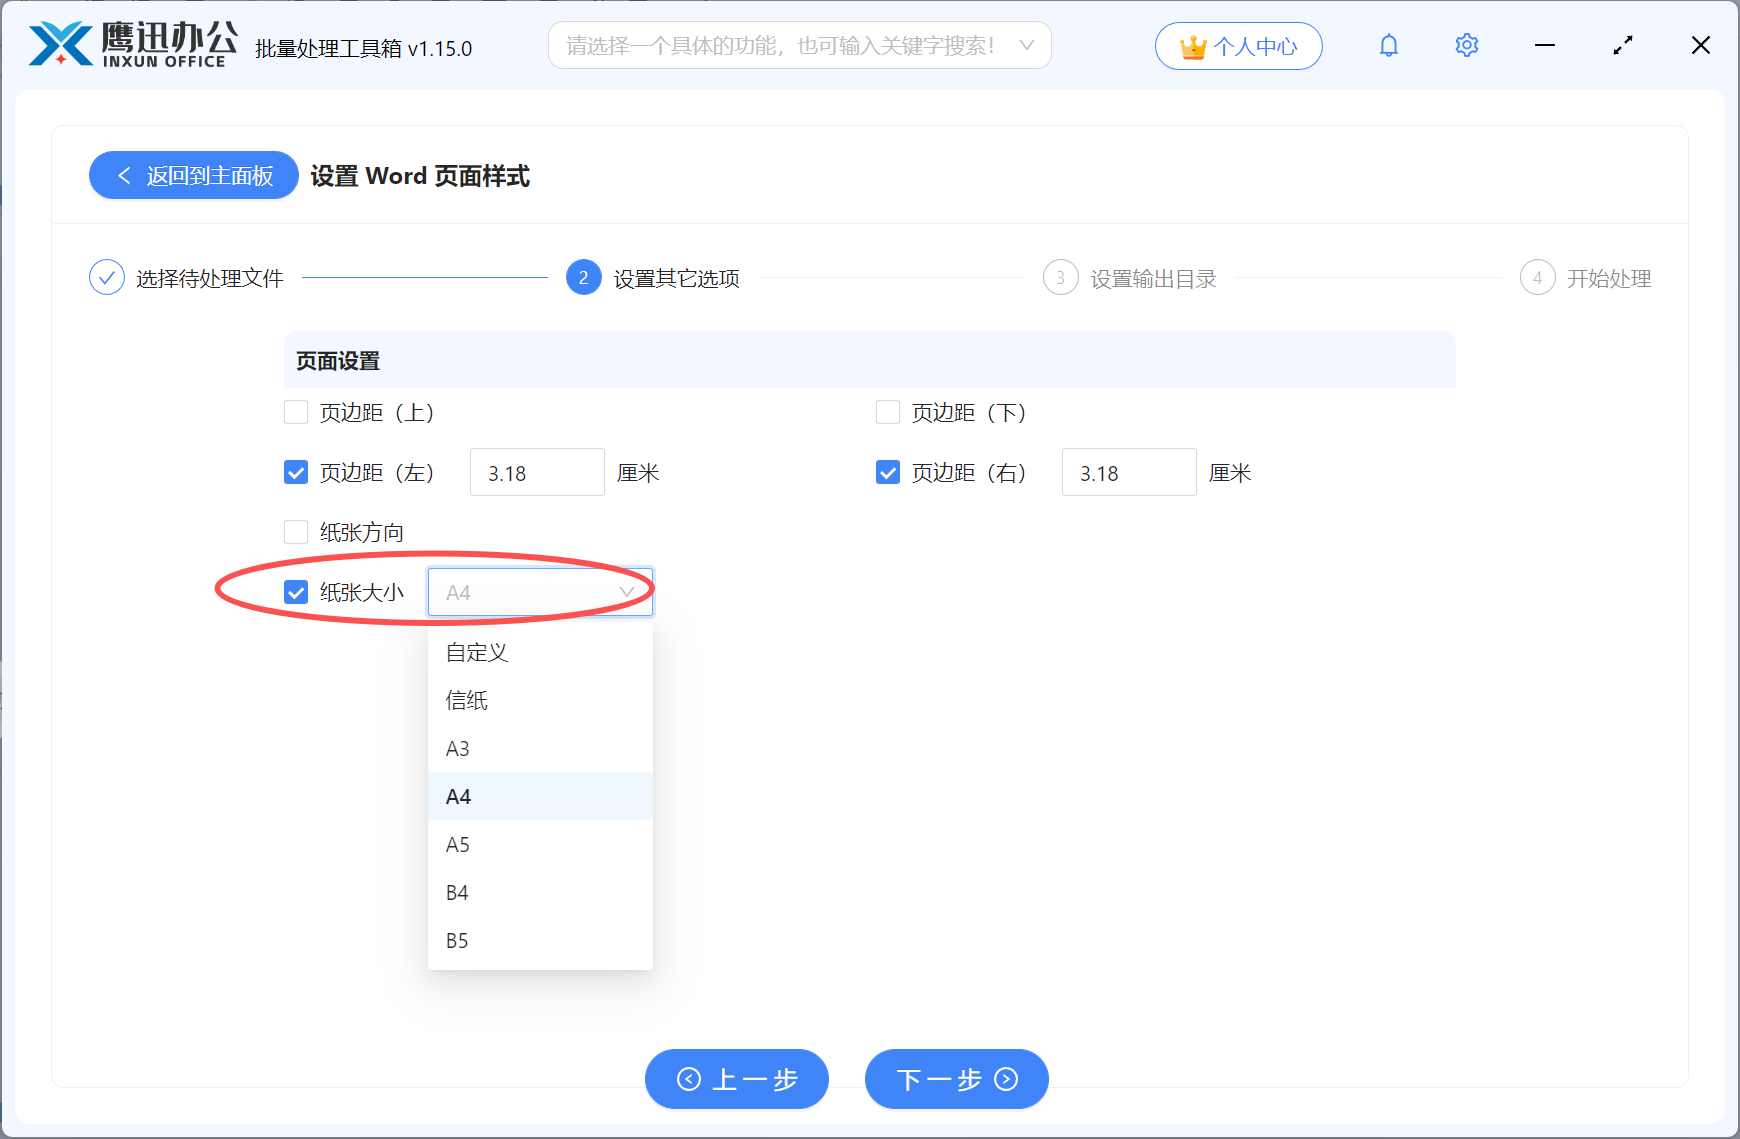Enable the 页边距（上）checkbox
This screenshot has height=1139, width=1740.
pos(296,412)
